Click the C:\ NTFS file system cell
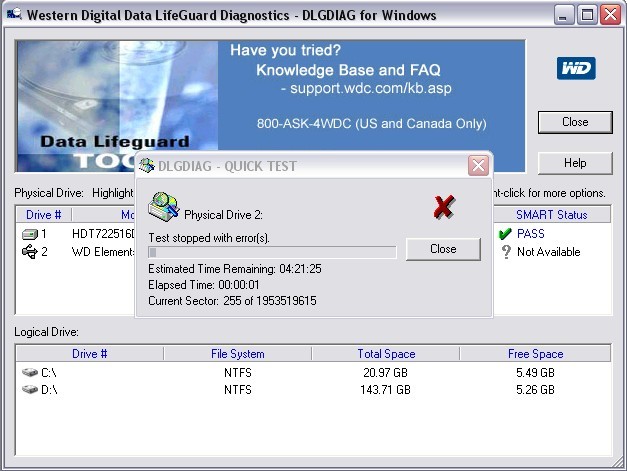The height and width of the screenshot is (471, 627). pos(238,373)
